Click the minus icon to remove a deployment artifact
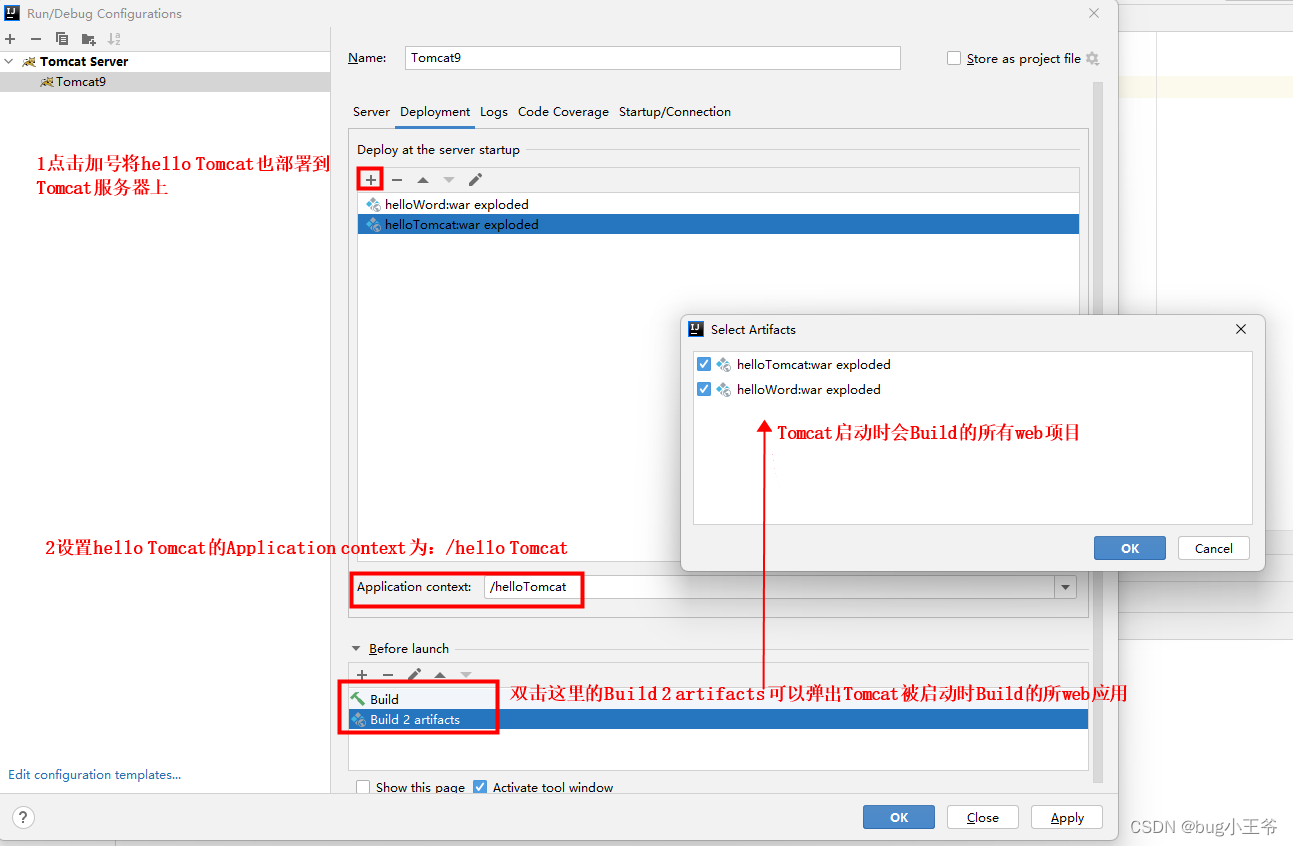The image size is (1293, 846). point(396,179)
